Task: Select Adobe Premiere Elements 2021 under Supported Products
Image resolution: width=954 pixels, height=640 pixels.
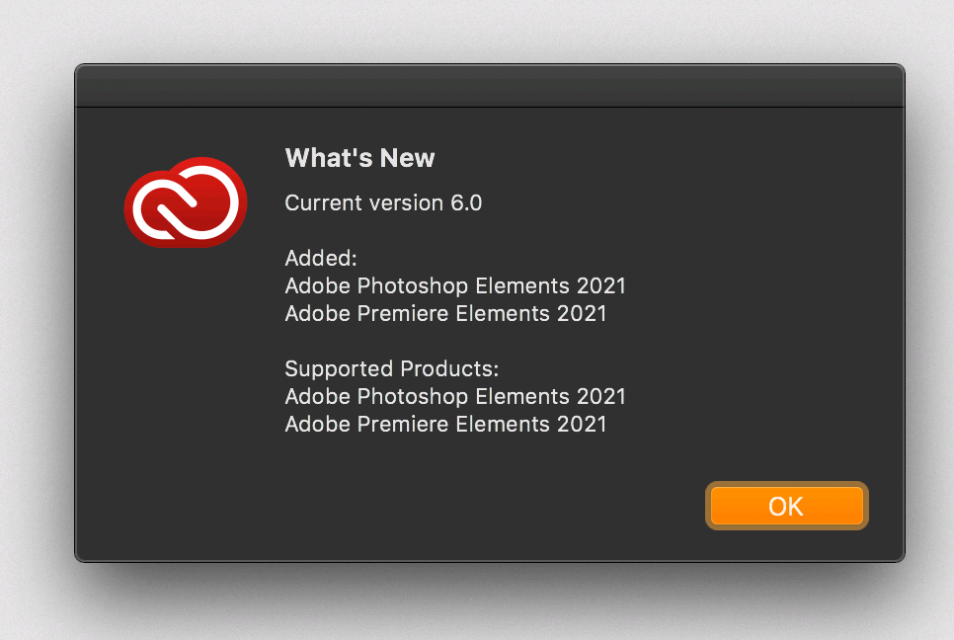Action: click(446, 425)
